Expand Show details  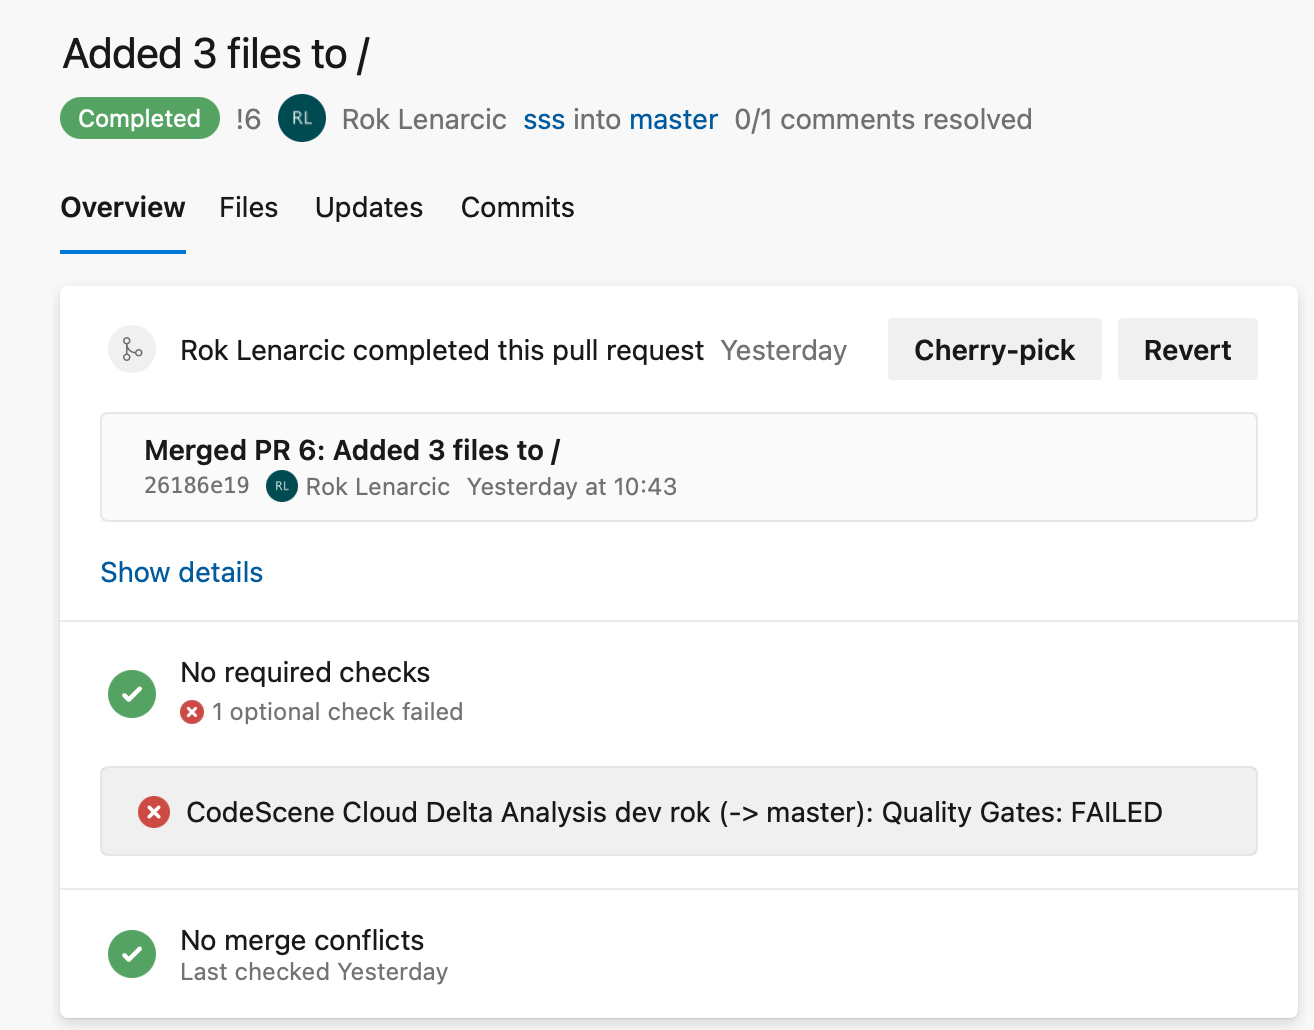[x=182, y=572]
